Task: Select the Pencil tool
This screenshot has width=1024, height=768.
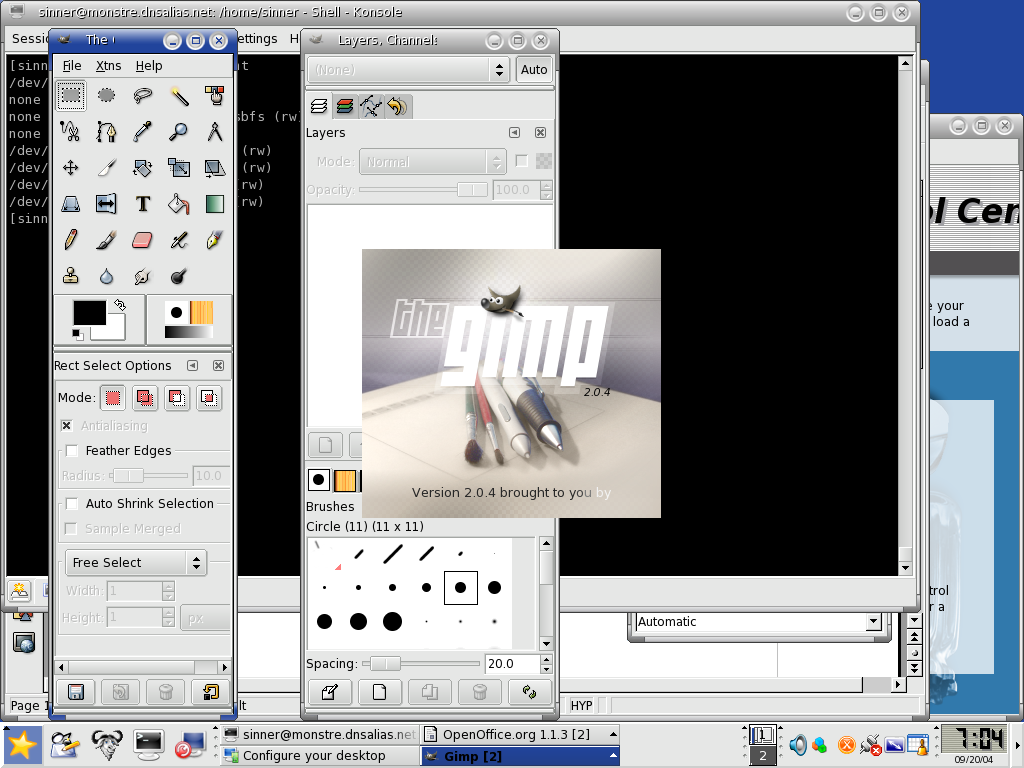Action: [x=71, y=240]
